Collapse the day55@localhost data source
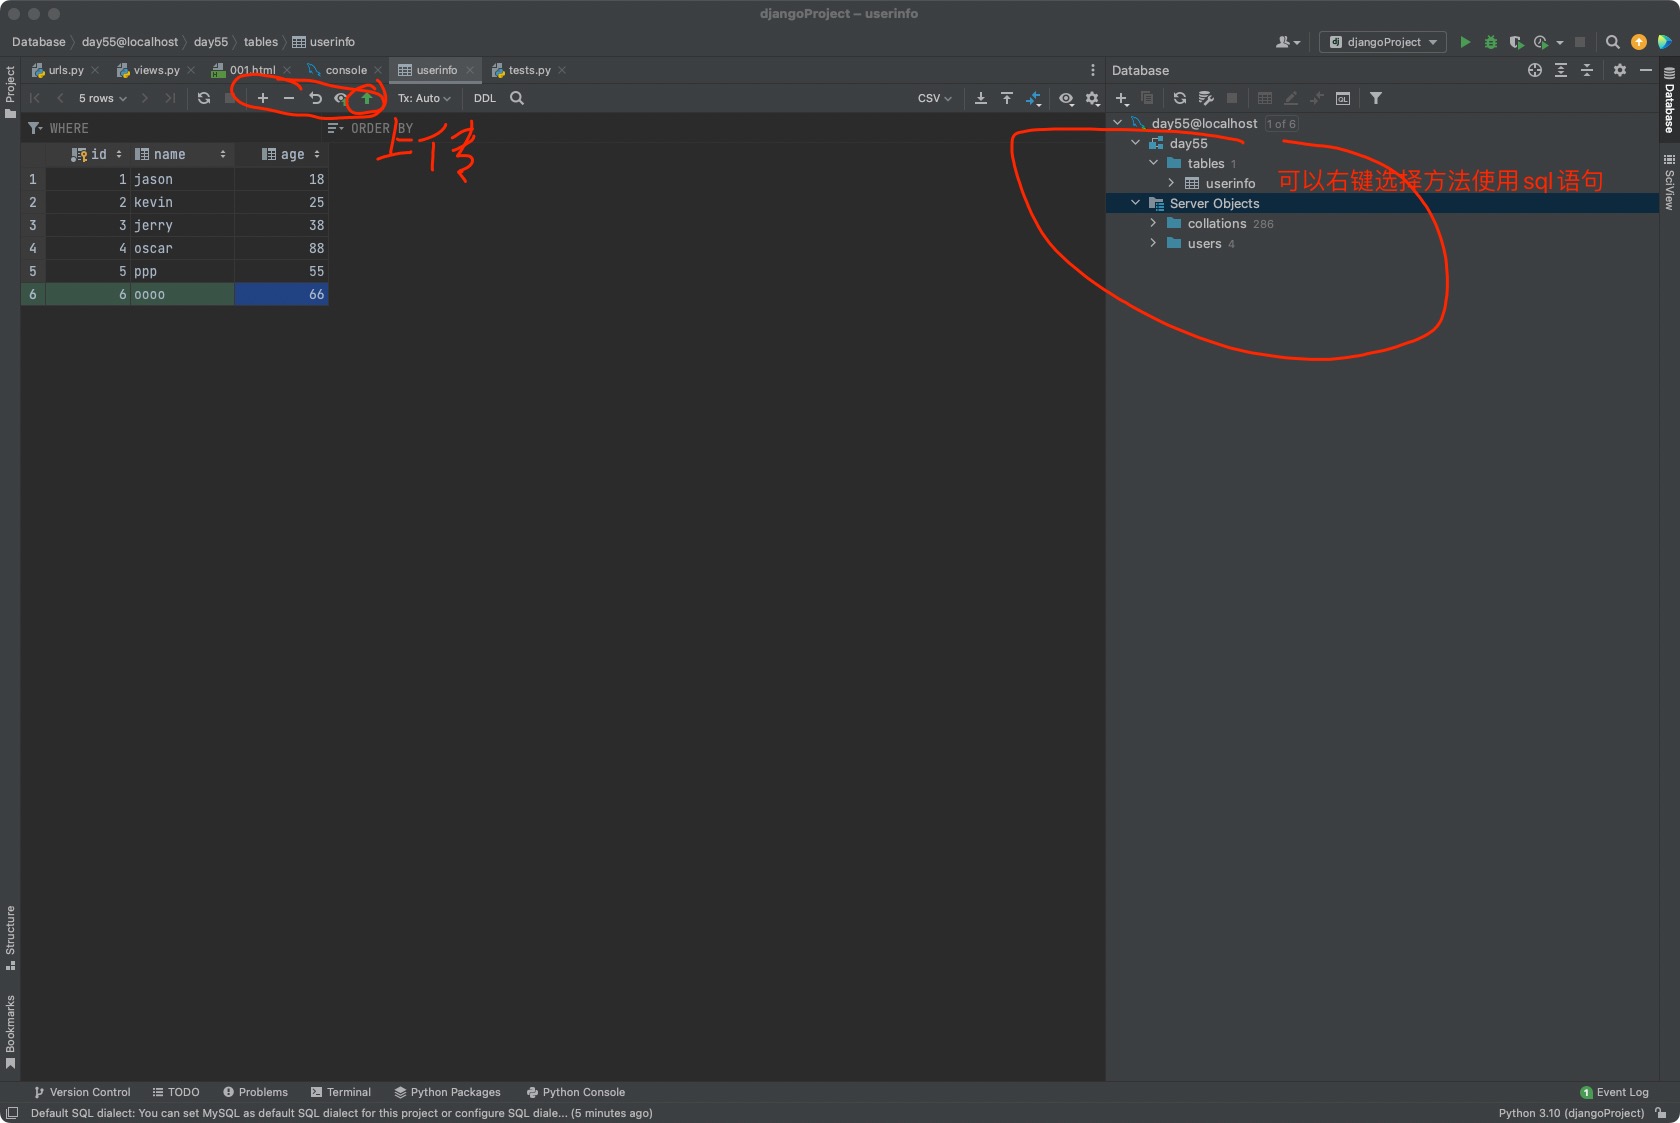 1118,123
